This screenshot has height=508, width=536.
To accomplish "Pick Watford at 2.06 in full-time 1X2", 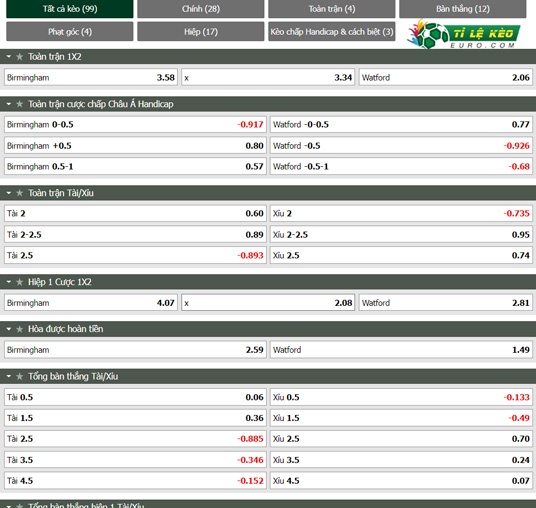I will click(445, 77).
